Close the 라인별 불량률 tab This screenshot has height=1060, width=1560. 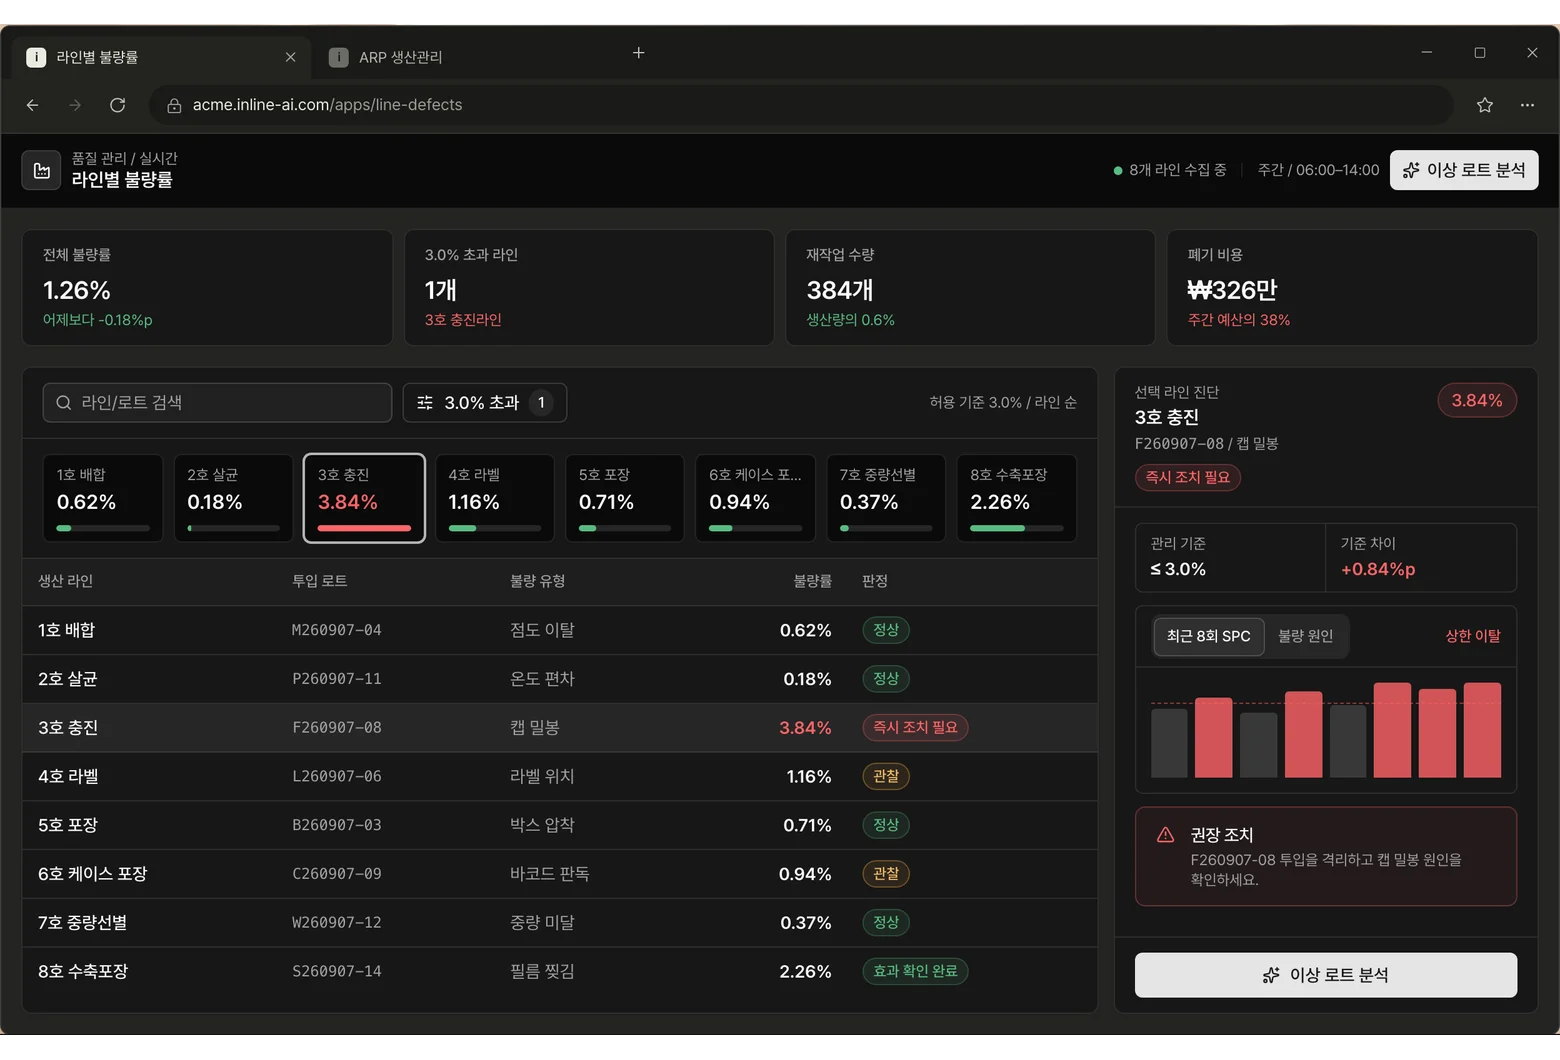290,57
